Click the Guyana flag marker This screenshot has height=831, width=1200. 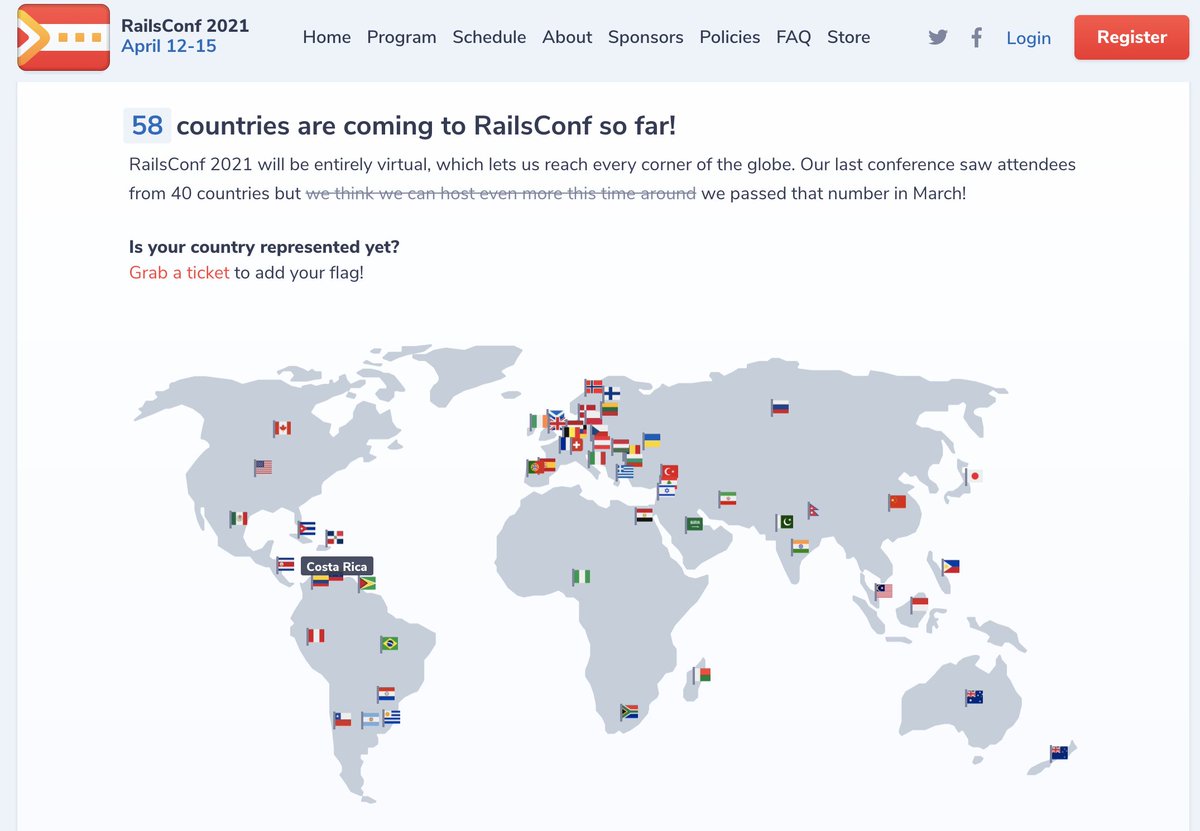point(367,583)
